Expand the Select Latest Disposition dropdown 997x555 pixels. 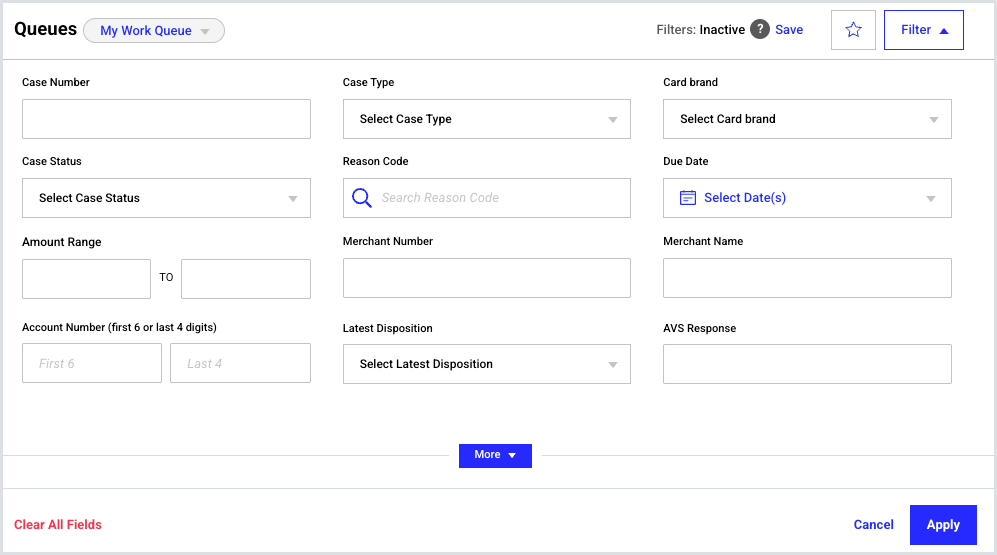(x=486, y=364)
